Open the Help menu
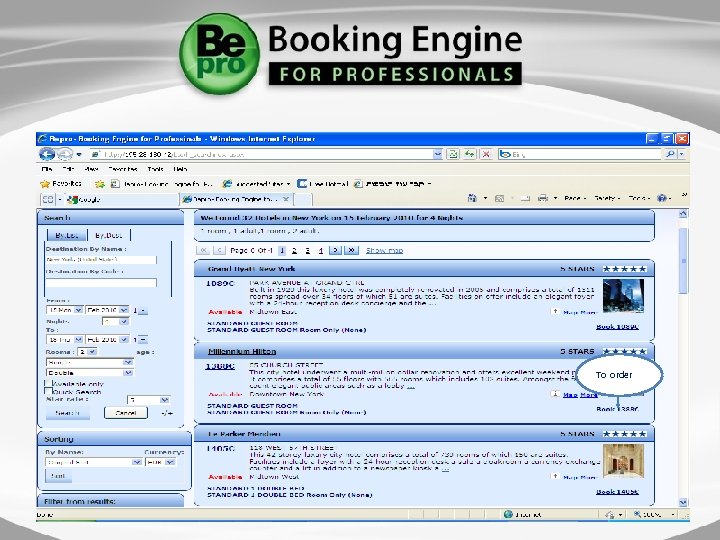Screen dimensions: 720x540 [180, 169]
